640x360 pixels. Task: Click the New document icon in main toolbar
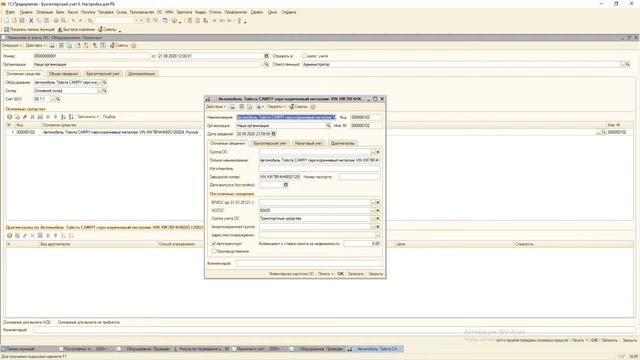pyautogui.click(x=6, y=20)
